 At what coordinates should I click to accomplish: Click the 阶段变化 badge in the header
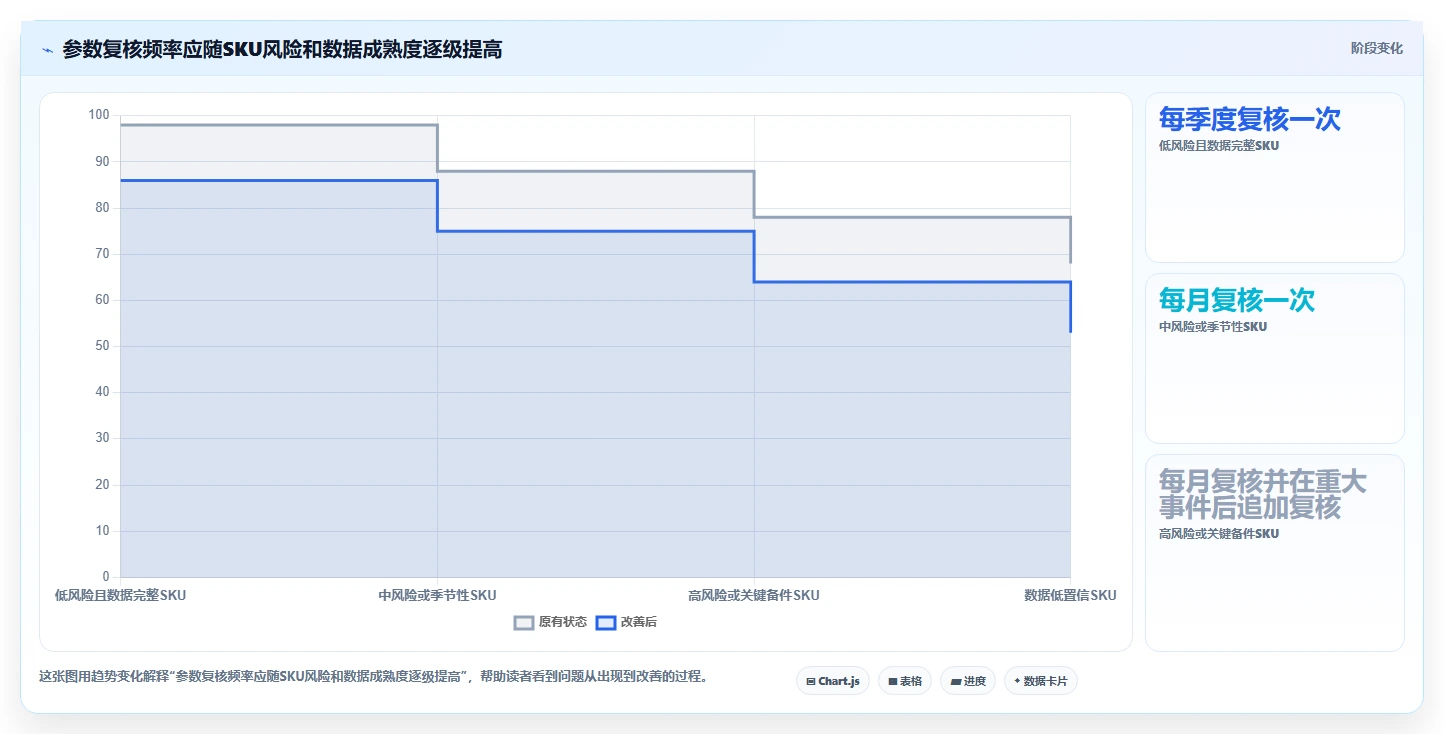[1376, 48]
